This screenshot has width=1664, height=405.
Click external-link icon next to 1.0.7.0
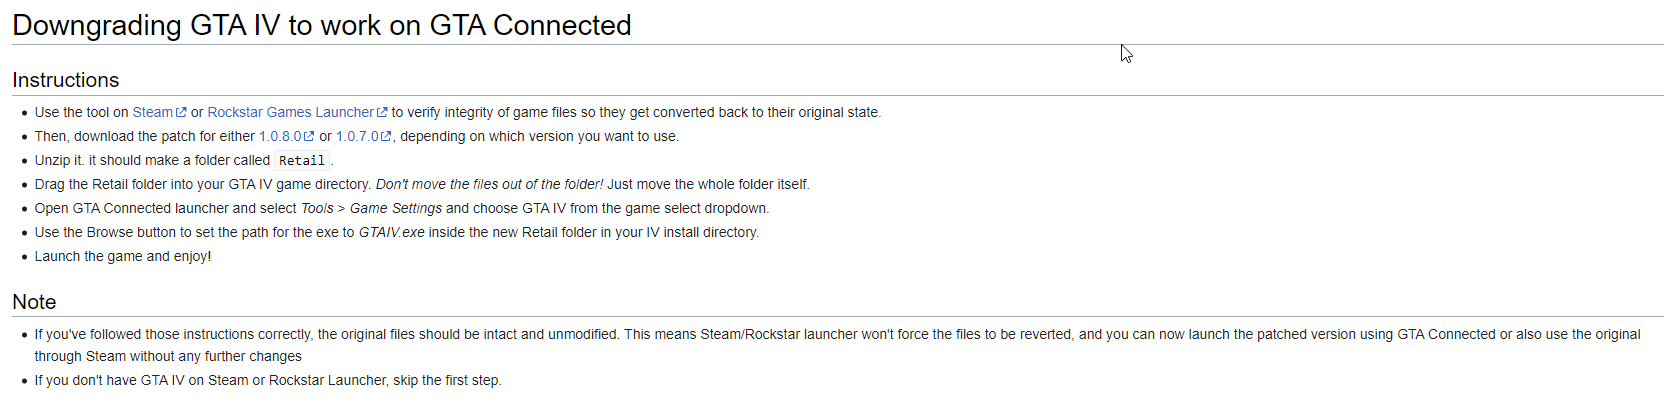(x=386, y=136)
